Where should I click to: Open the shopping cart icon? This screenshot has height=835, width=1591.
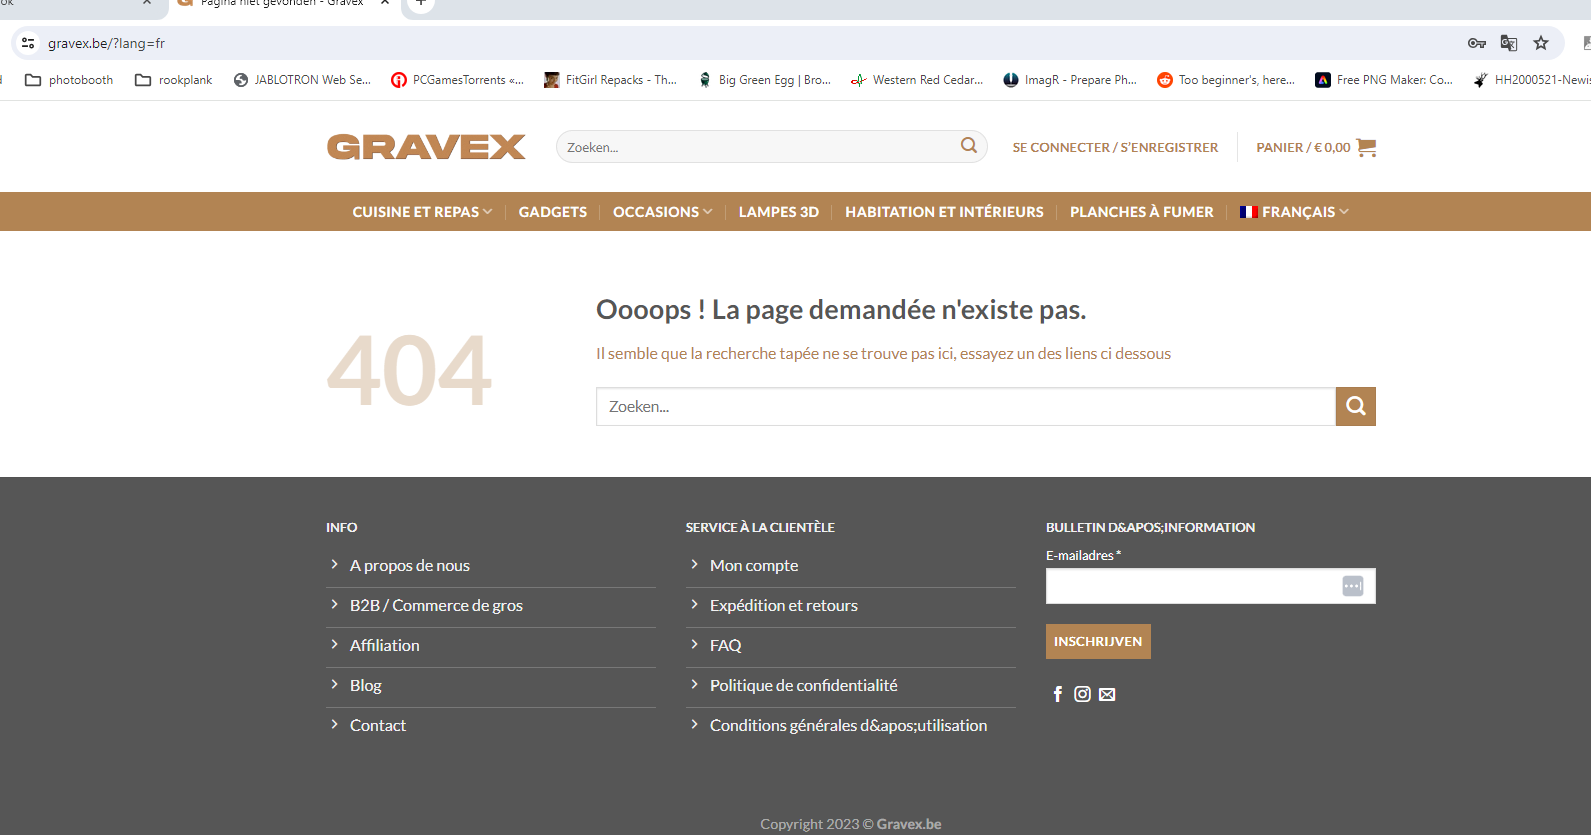tap(1367, 147)
